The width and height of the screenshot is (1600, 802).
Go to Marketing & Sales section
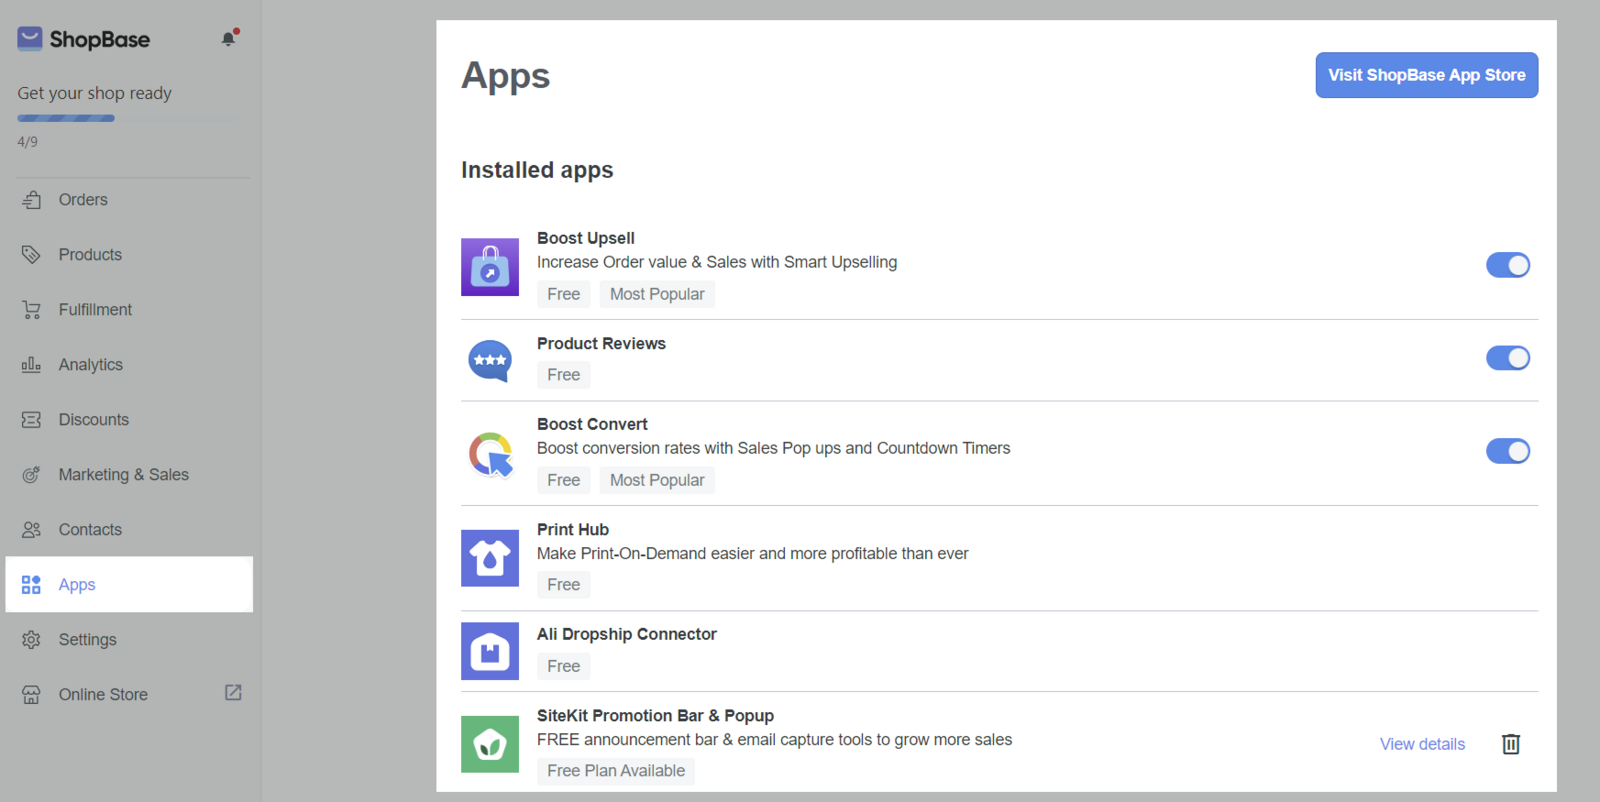tap(123, 475)
